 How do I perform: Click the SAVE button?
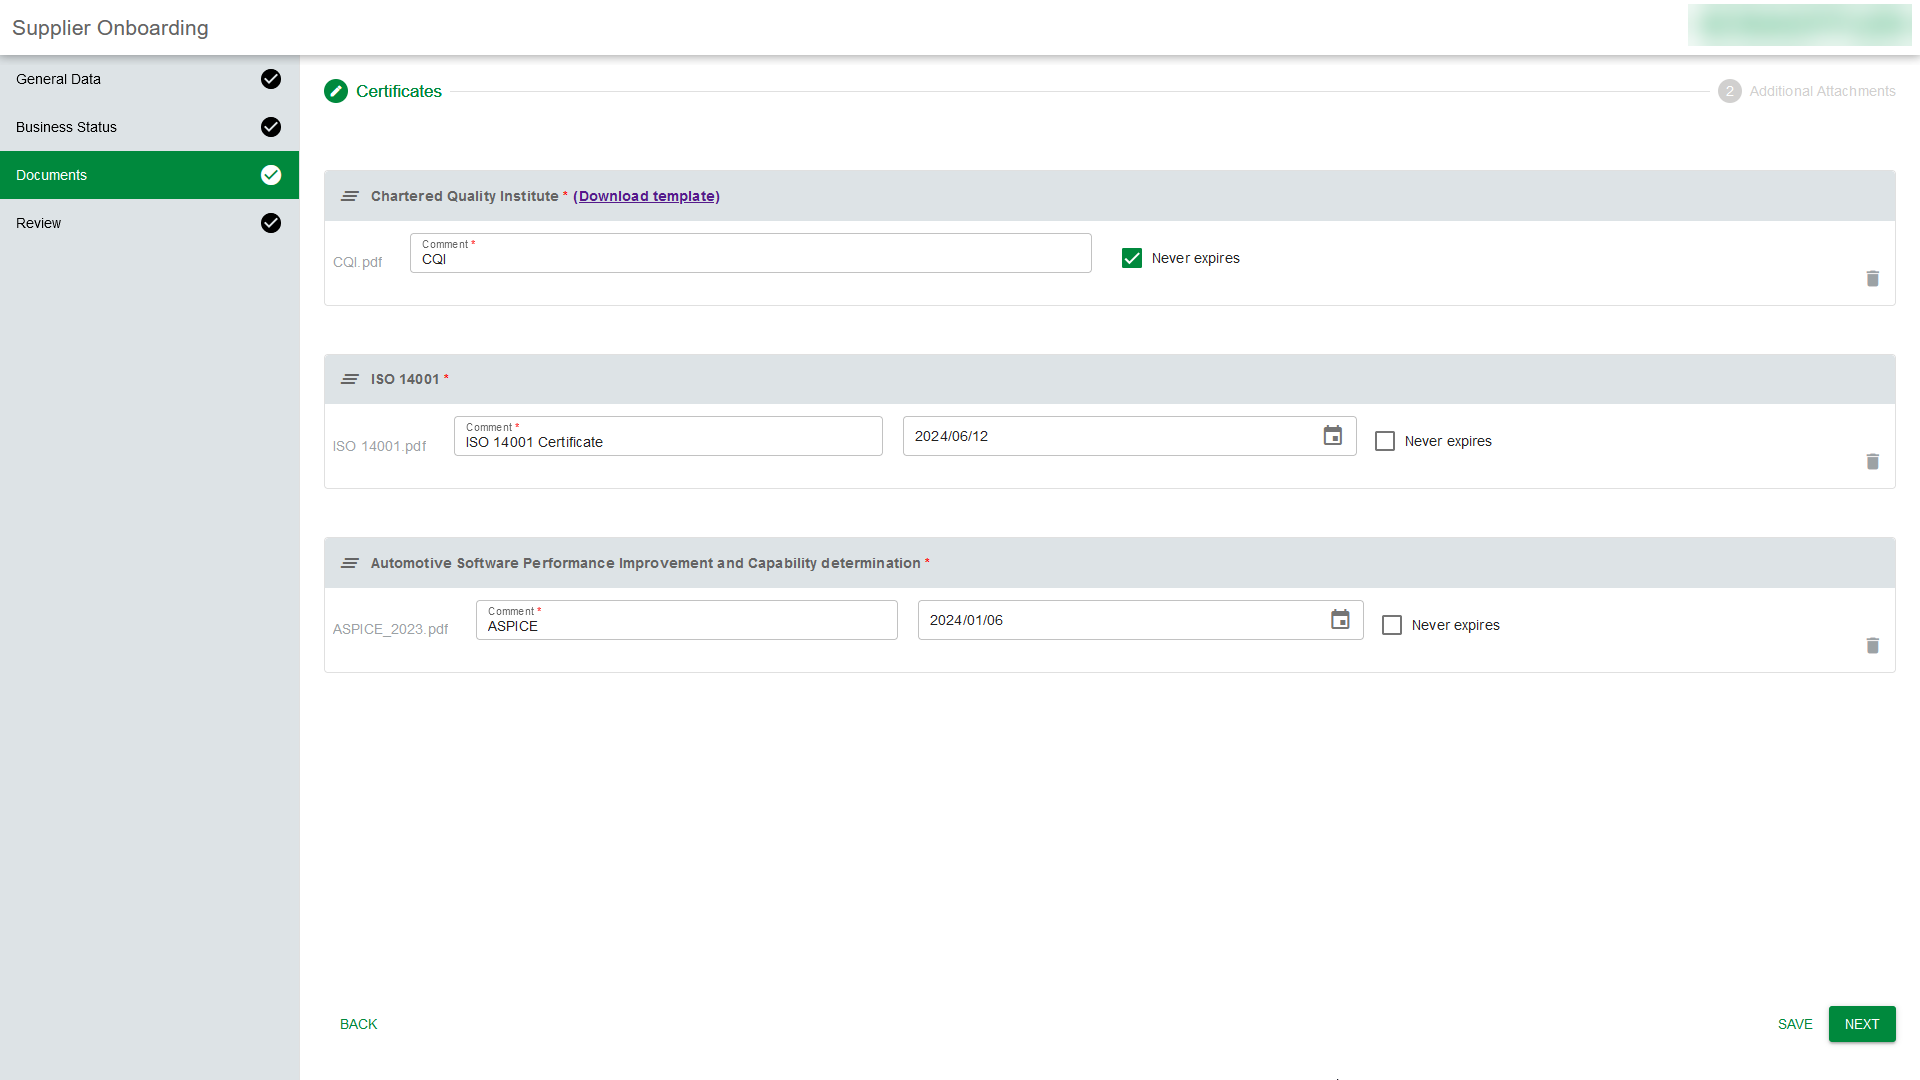1795,1024
